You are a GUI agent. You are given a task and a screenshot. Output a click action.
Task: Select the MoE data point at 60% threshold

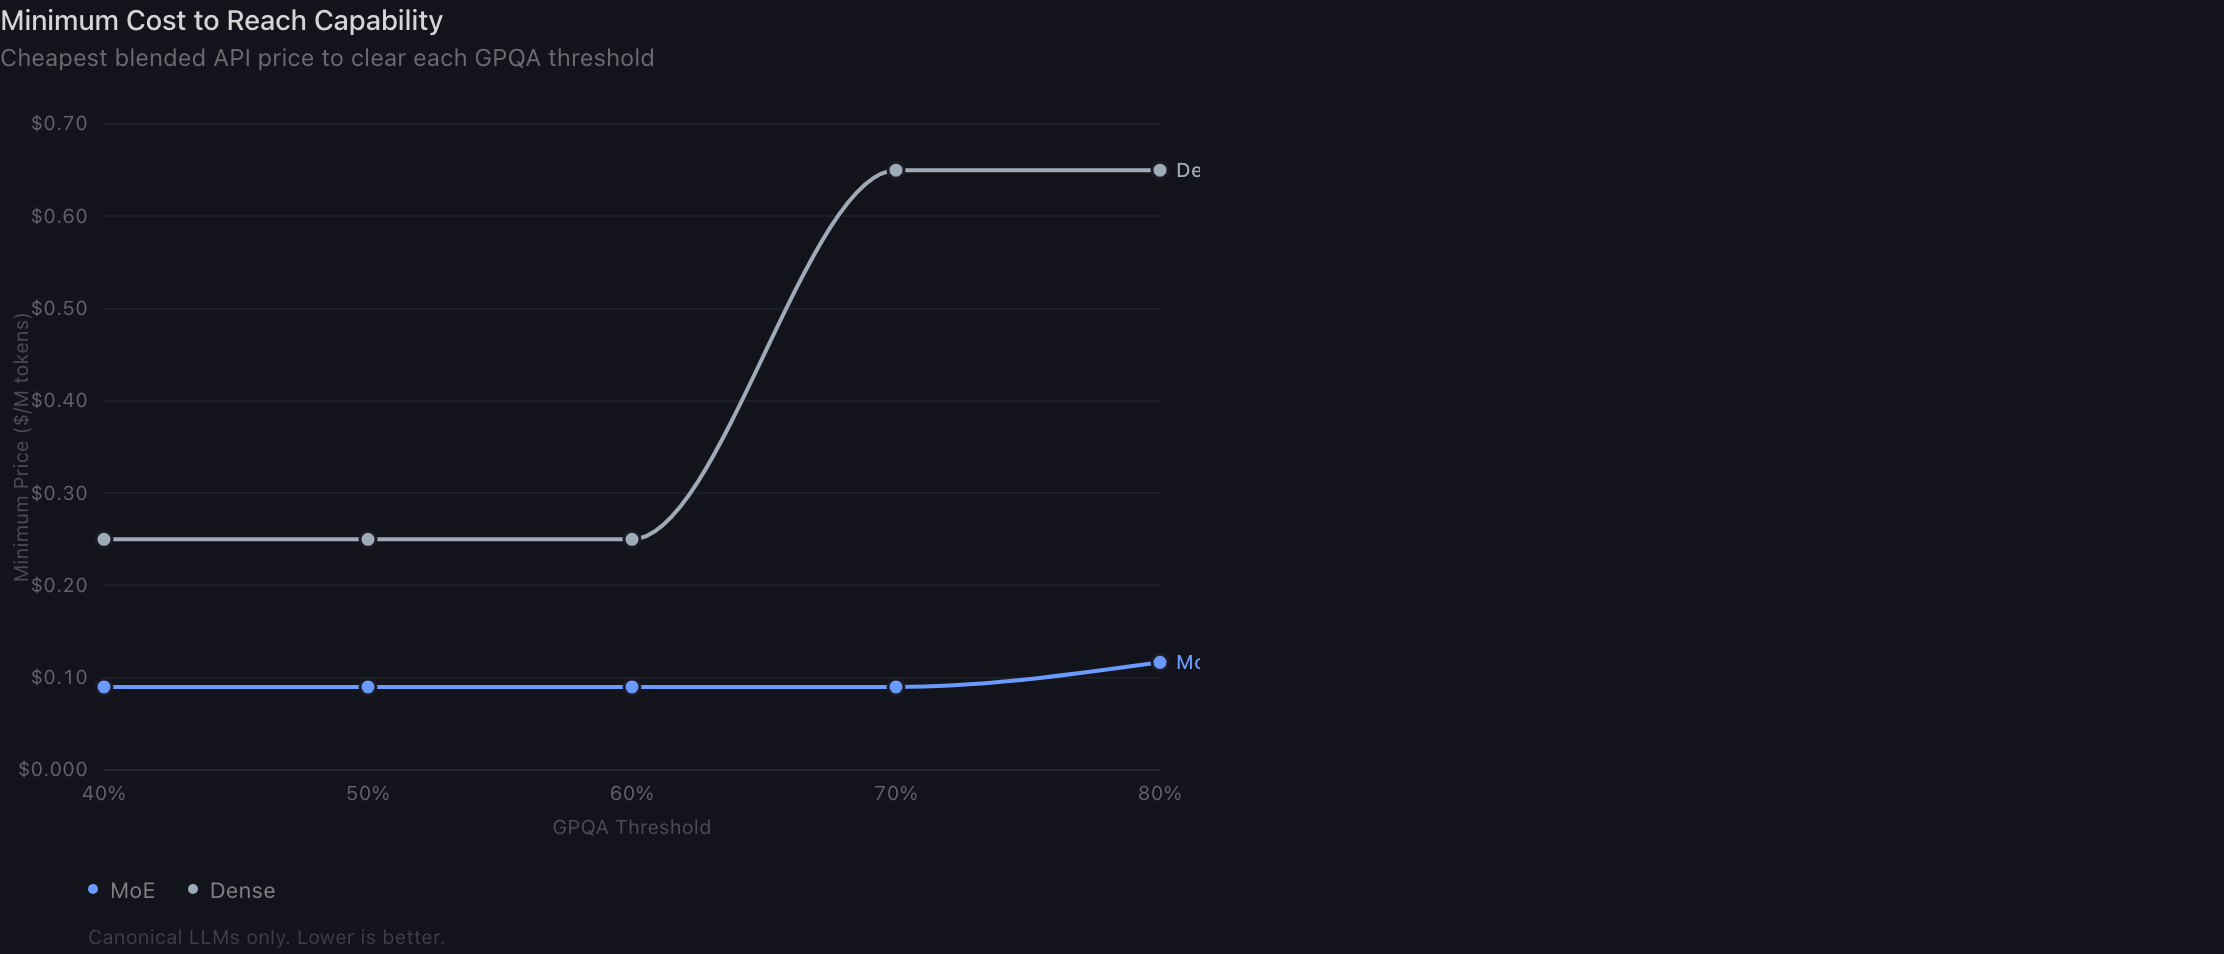[632, 687]
